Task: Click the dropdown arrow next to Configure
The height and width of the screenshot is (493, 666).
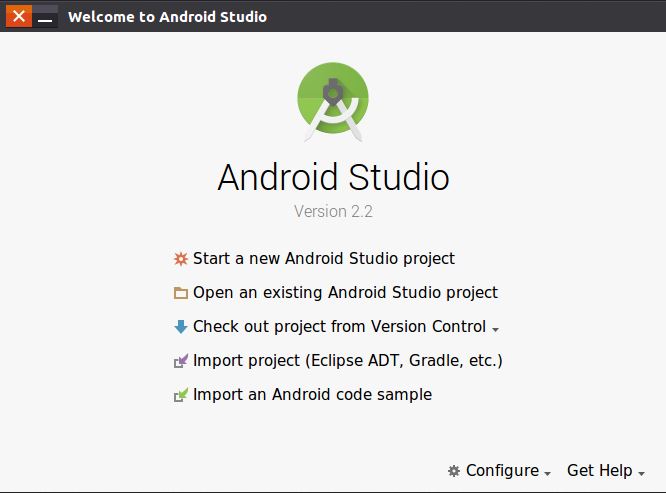Action: 547,473
